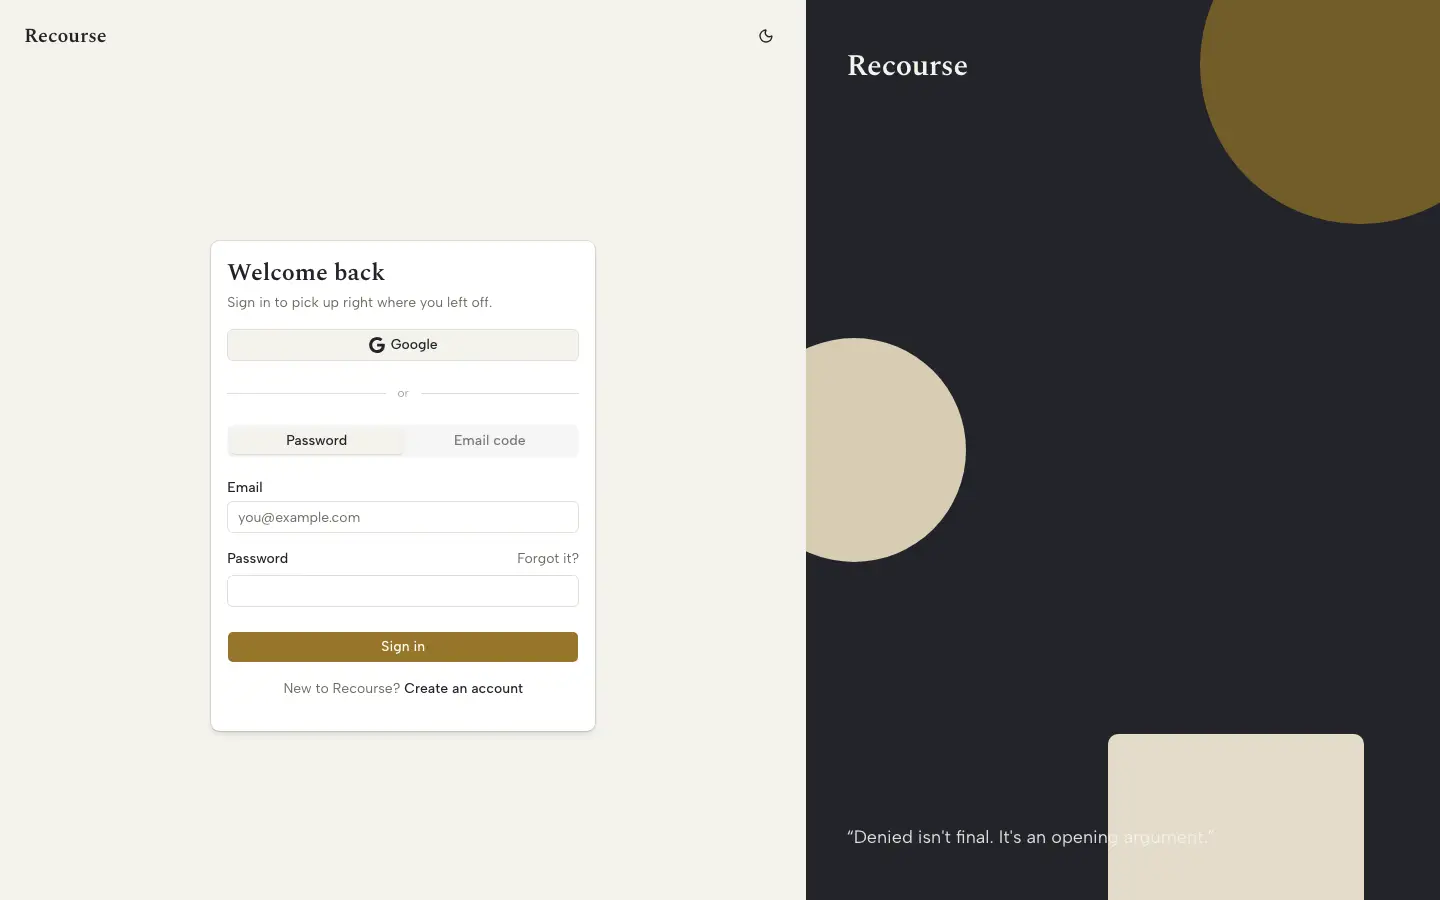Screen dimensions: 1440x900
Task: Switch to the Password tab
Action: pyautogui.click(x=316, y=440)
